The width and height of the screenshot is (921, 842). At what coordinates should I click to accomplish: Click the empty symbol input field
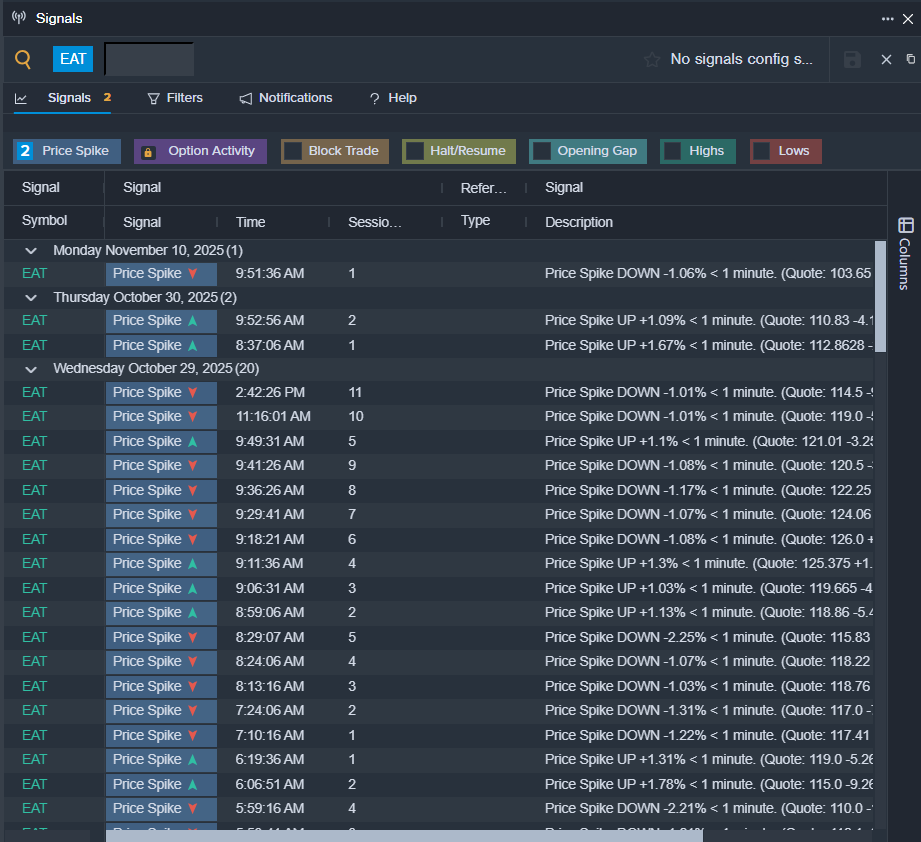tap(149, 59)
